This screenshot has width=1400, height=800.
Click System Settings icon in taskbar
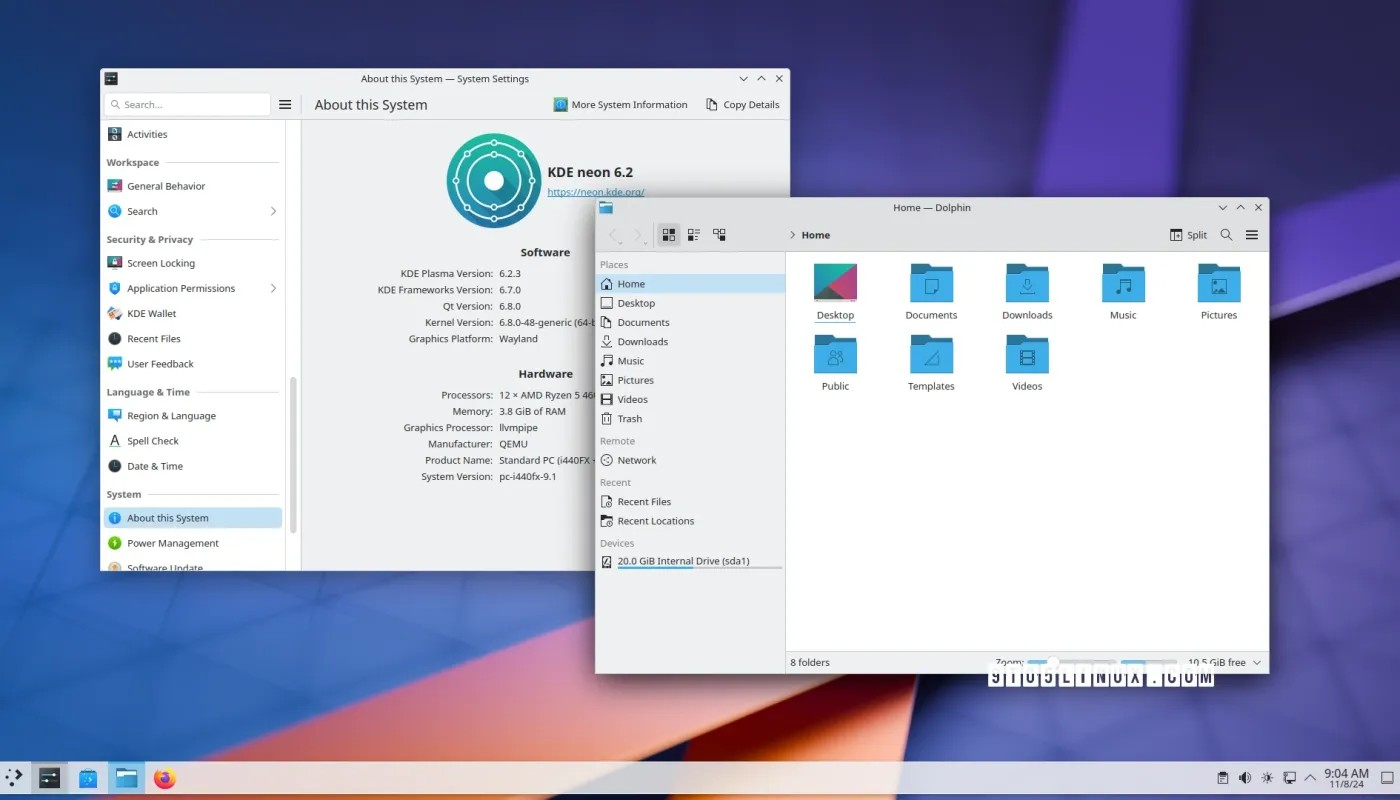49,777
